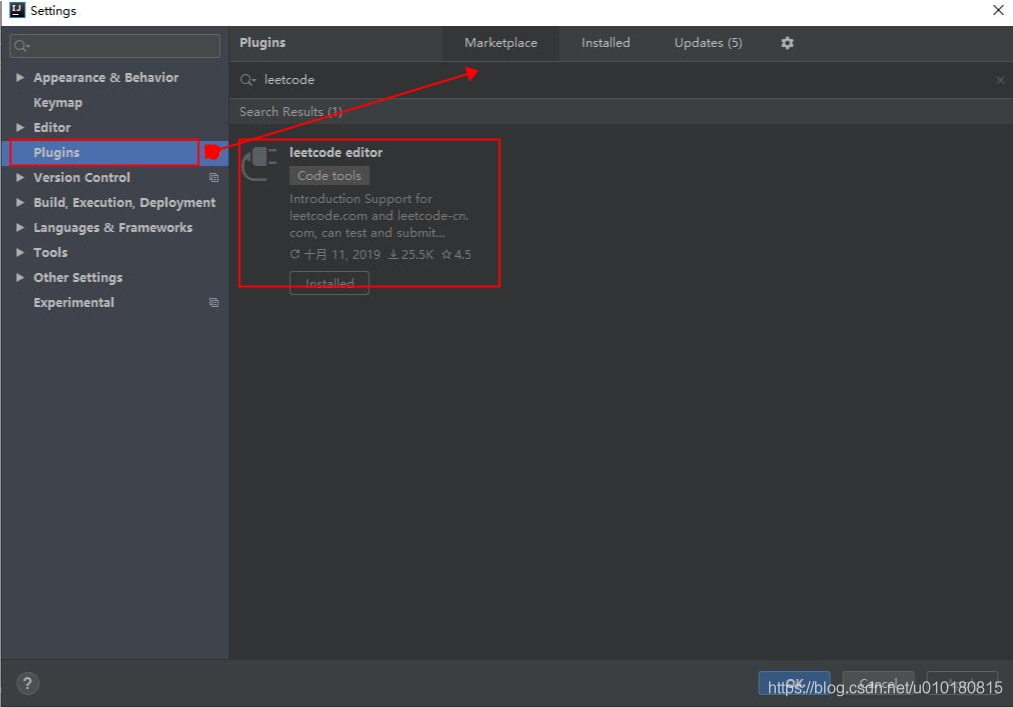The width and height of the screenshot is (1013, 707).
Task: Expand the Languages & Frameworks node
Action: (20, 228)
